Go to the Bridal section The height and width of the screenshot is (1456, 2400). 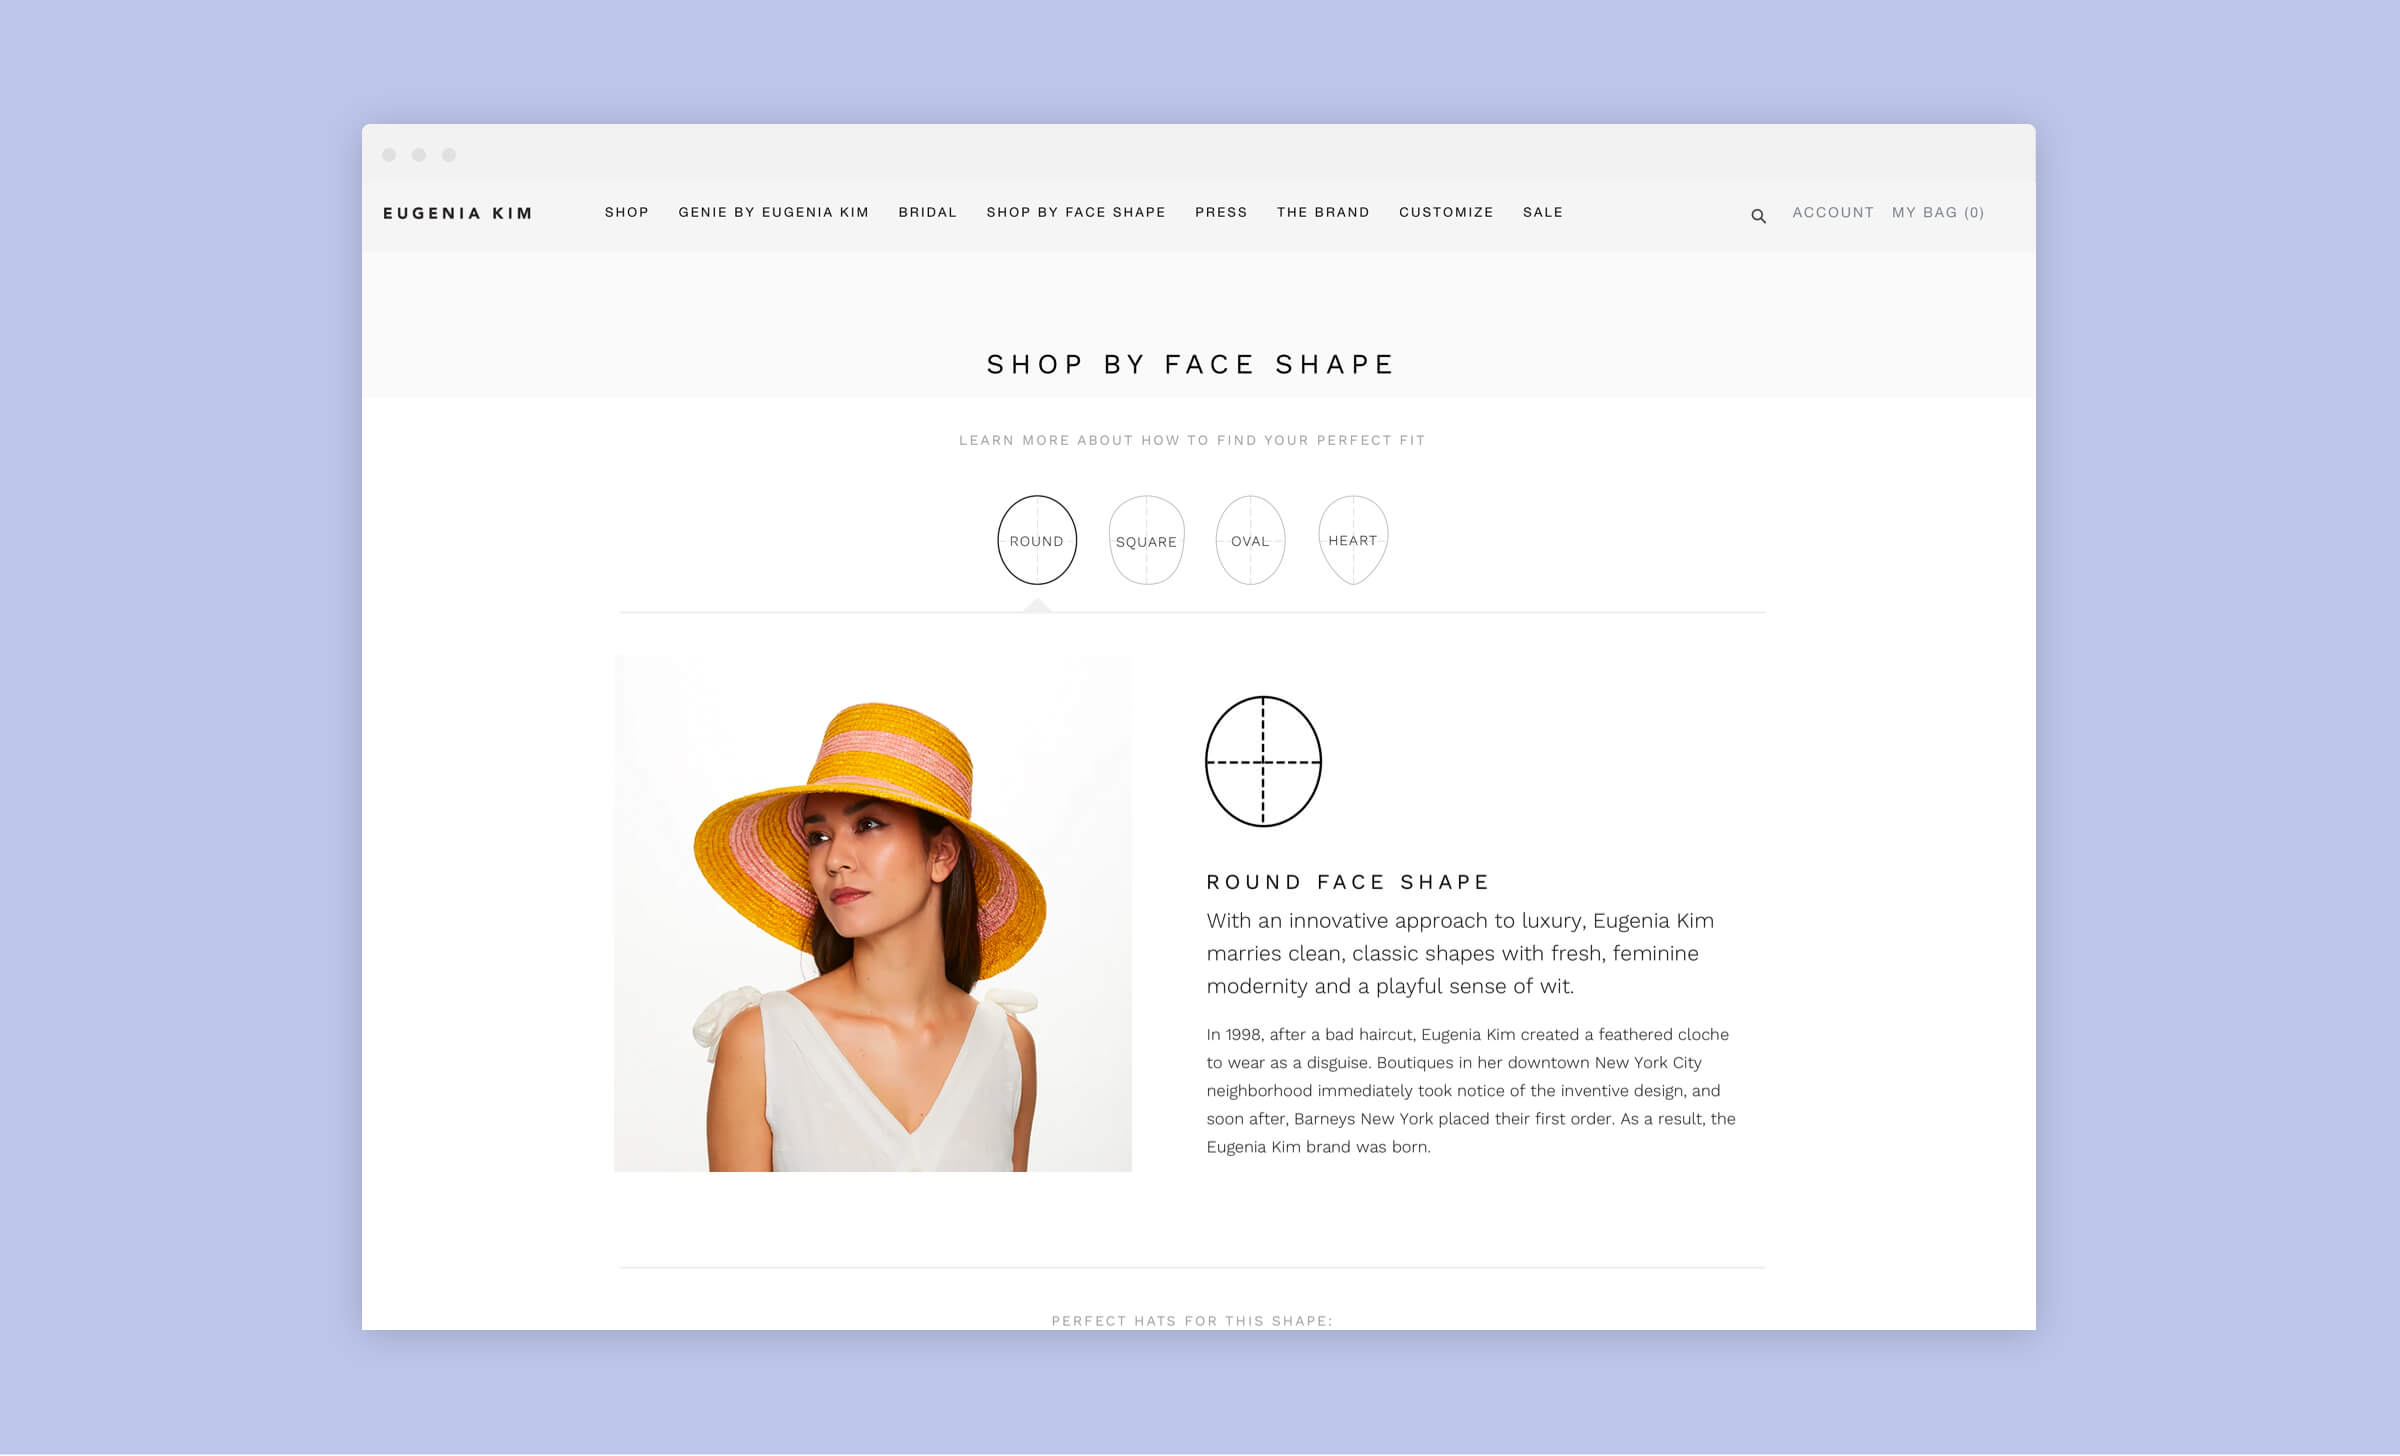point(927,212)
